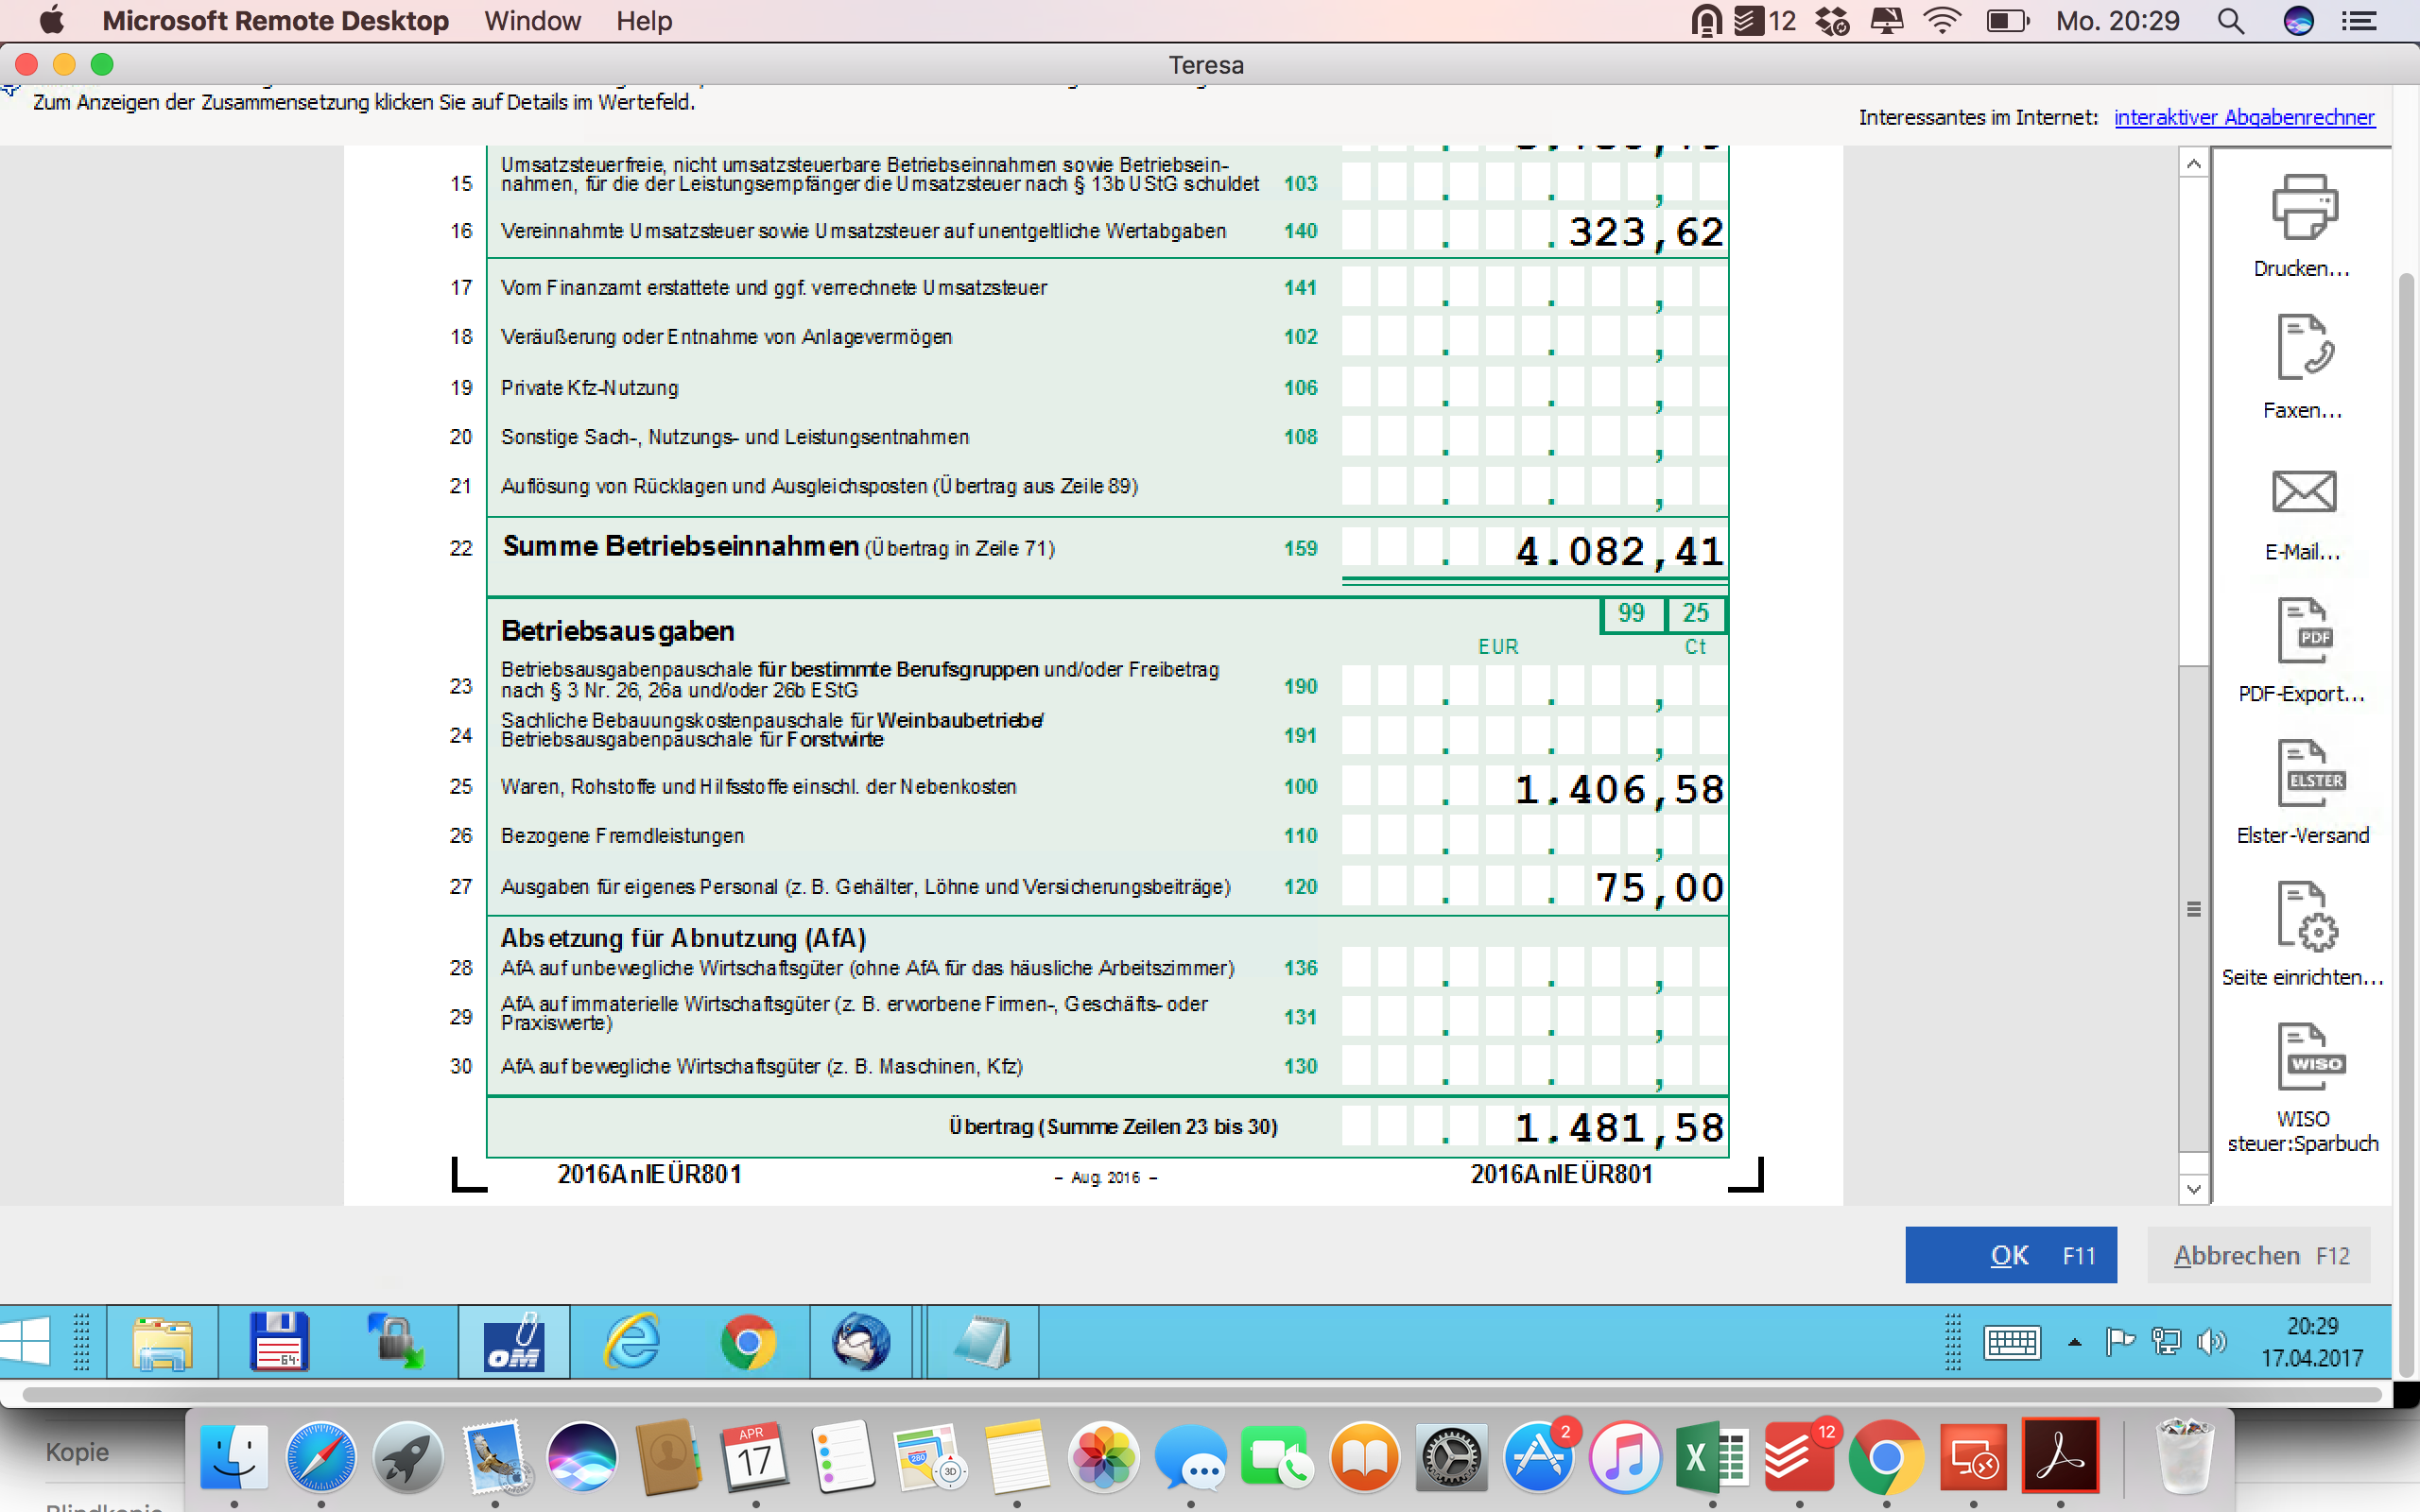Click the Action Center flag icon
Image resolution: width=2420 pixels, height=1512 pixels.
tap(2119, 1341)
